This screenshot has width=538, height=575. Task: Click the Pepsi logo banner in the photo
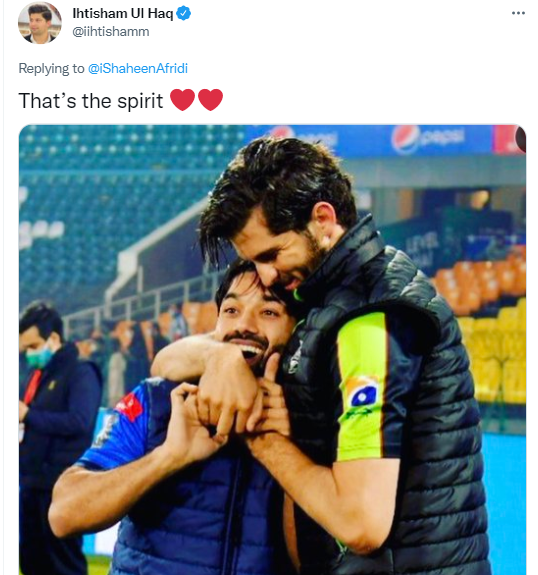click(x=427, y=139)
